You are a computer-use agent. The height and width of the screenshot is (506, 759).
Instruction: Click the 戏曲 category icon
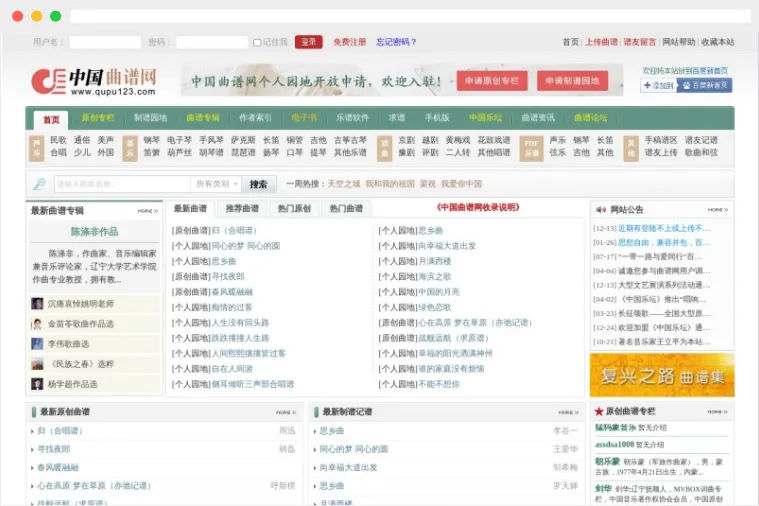coord(385,147)
